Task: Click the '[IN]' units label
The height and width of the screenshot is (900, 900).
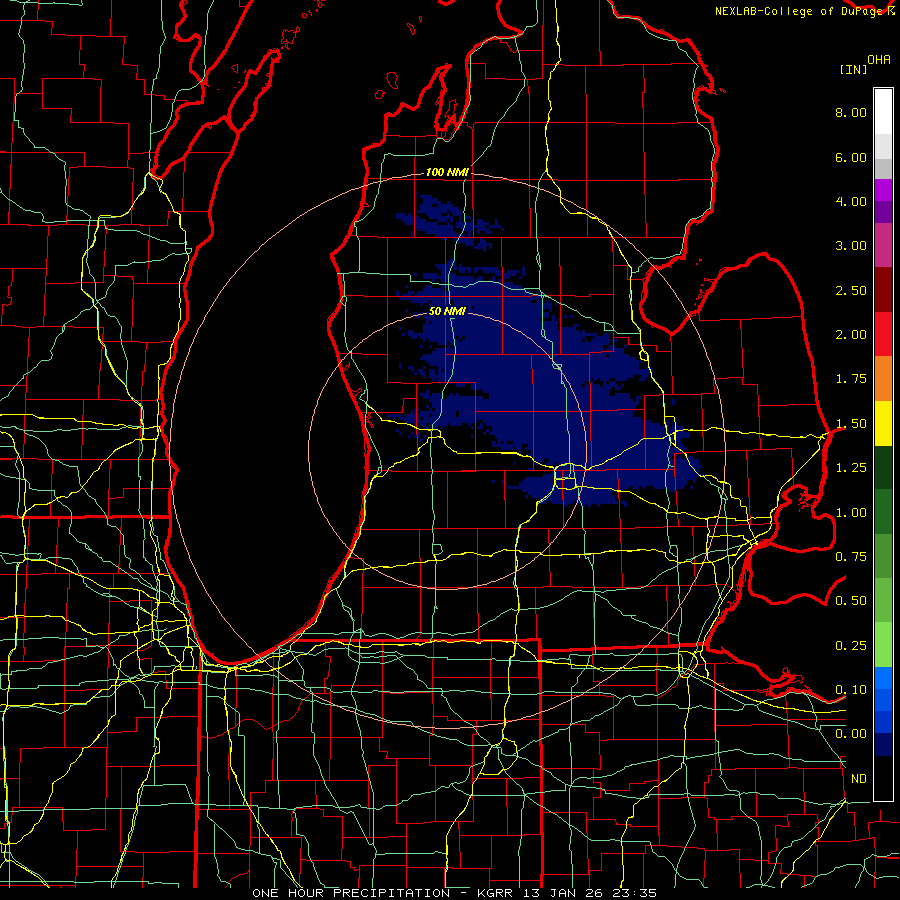Action: tap(853, 69)
